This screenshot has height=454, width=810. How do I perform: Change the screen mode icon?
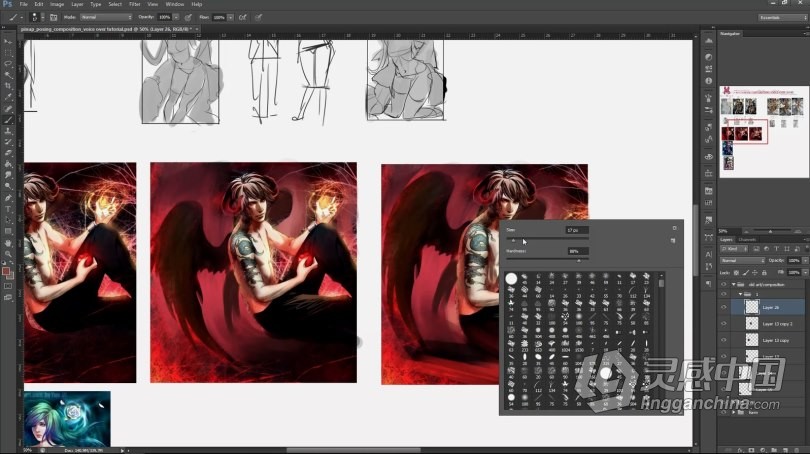click(8, 298)
